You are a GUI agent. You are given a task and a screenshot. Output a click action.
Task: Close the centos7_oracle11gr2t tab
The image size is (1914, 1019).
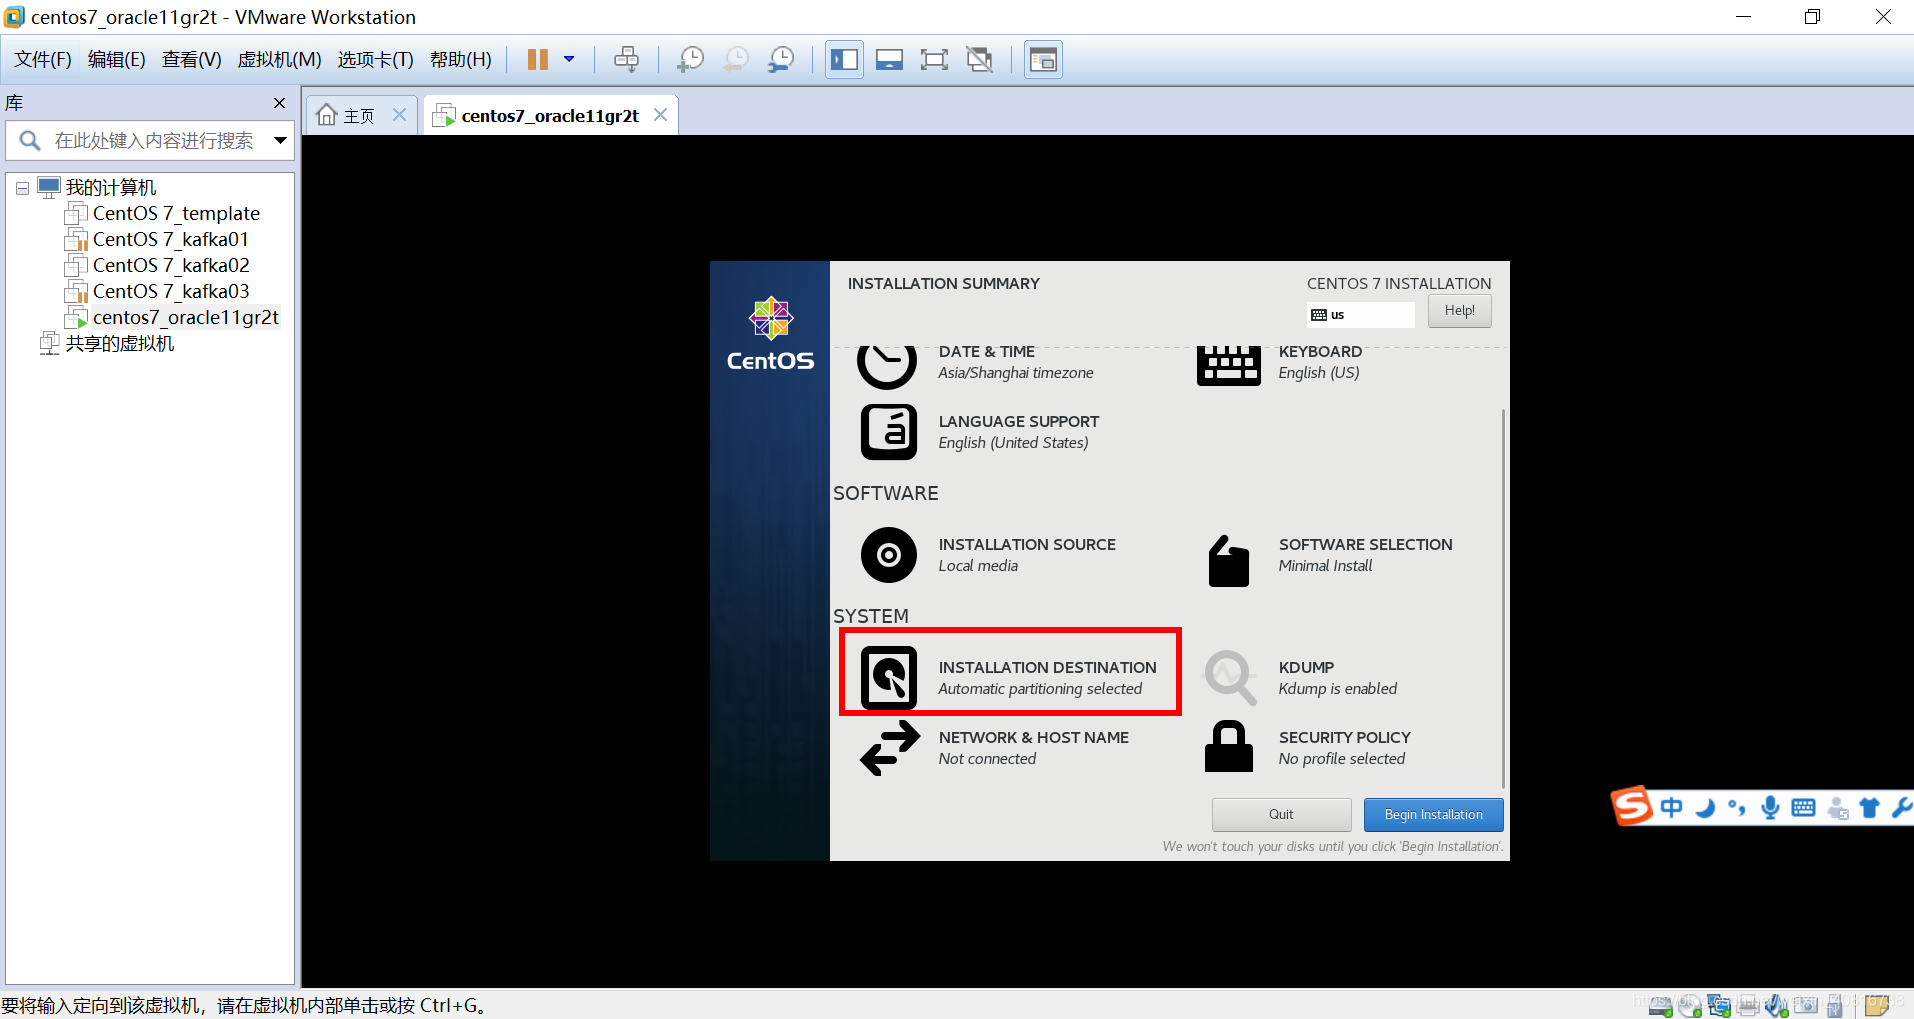click(660, 115)
